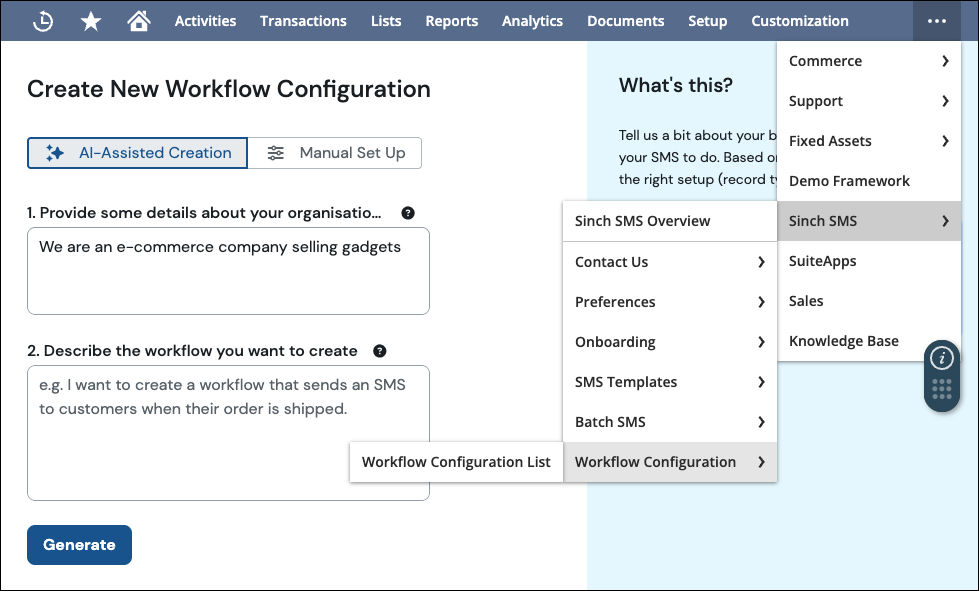Select Workflow Configuration List menu entry

(456, 462)
